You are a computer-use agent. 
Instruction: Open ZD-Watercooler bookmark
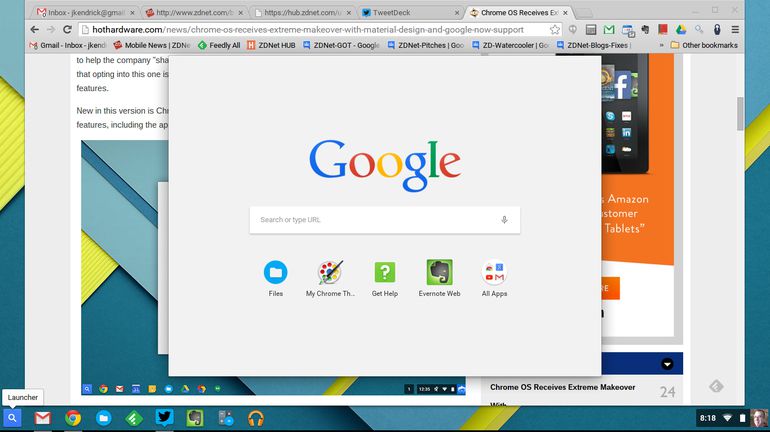click(510, 45)
